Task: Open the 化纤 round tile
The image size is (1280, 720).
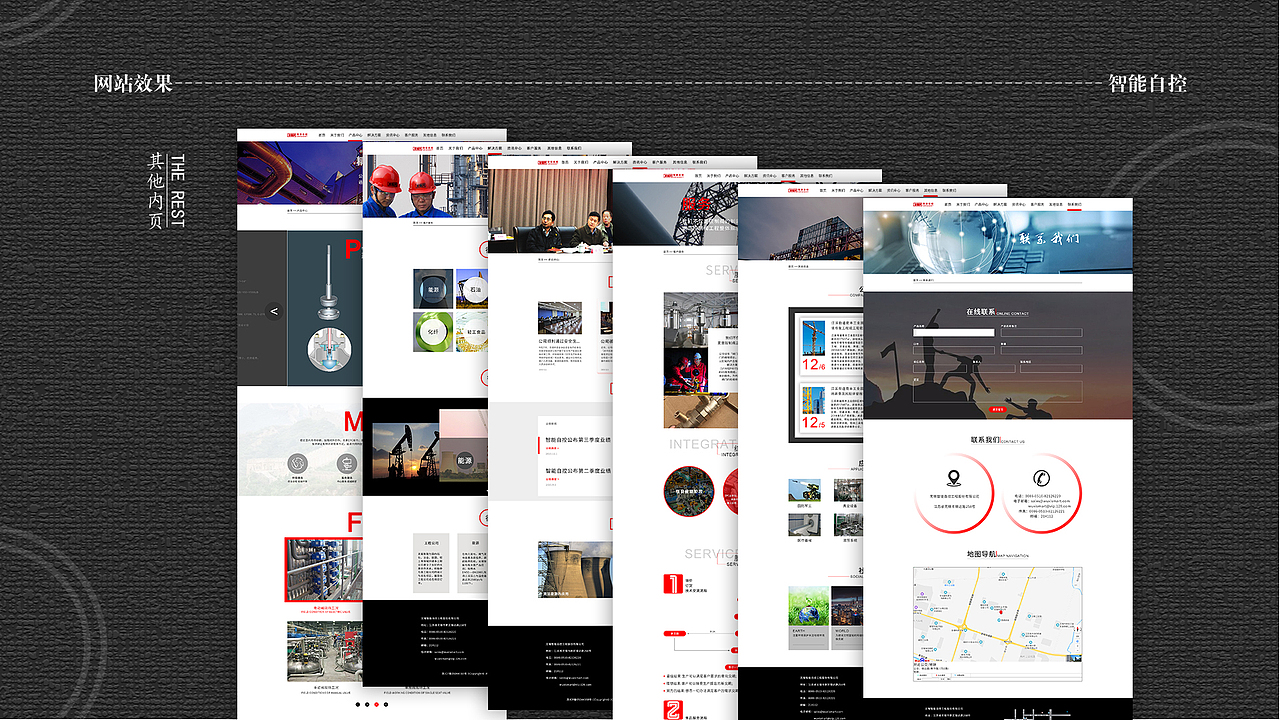Action: [433, 332]
